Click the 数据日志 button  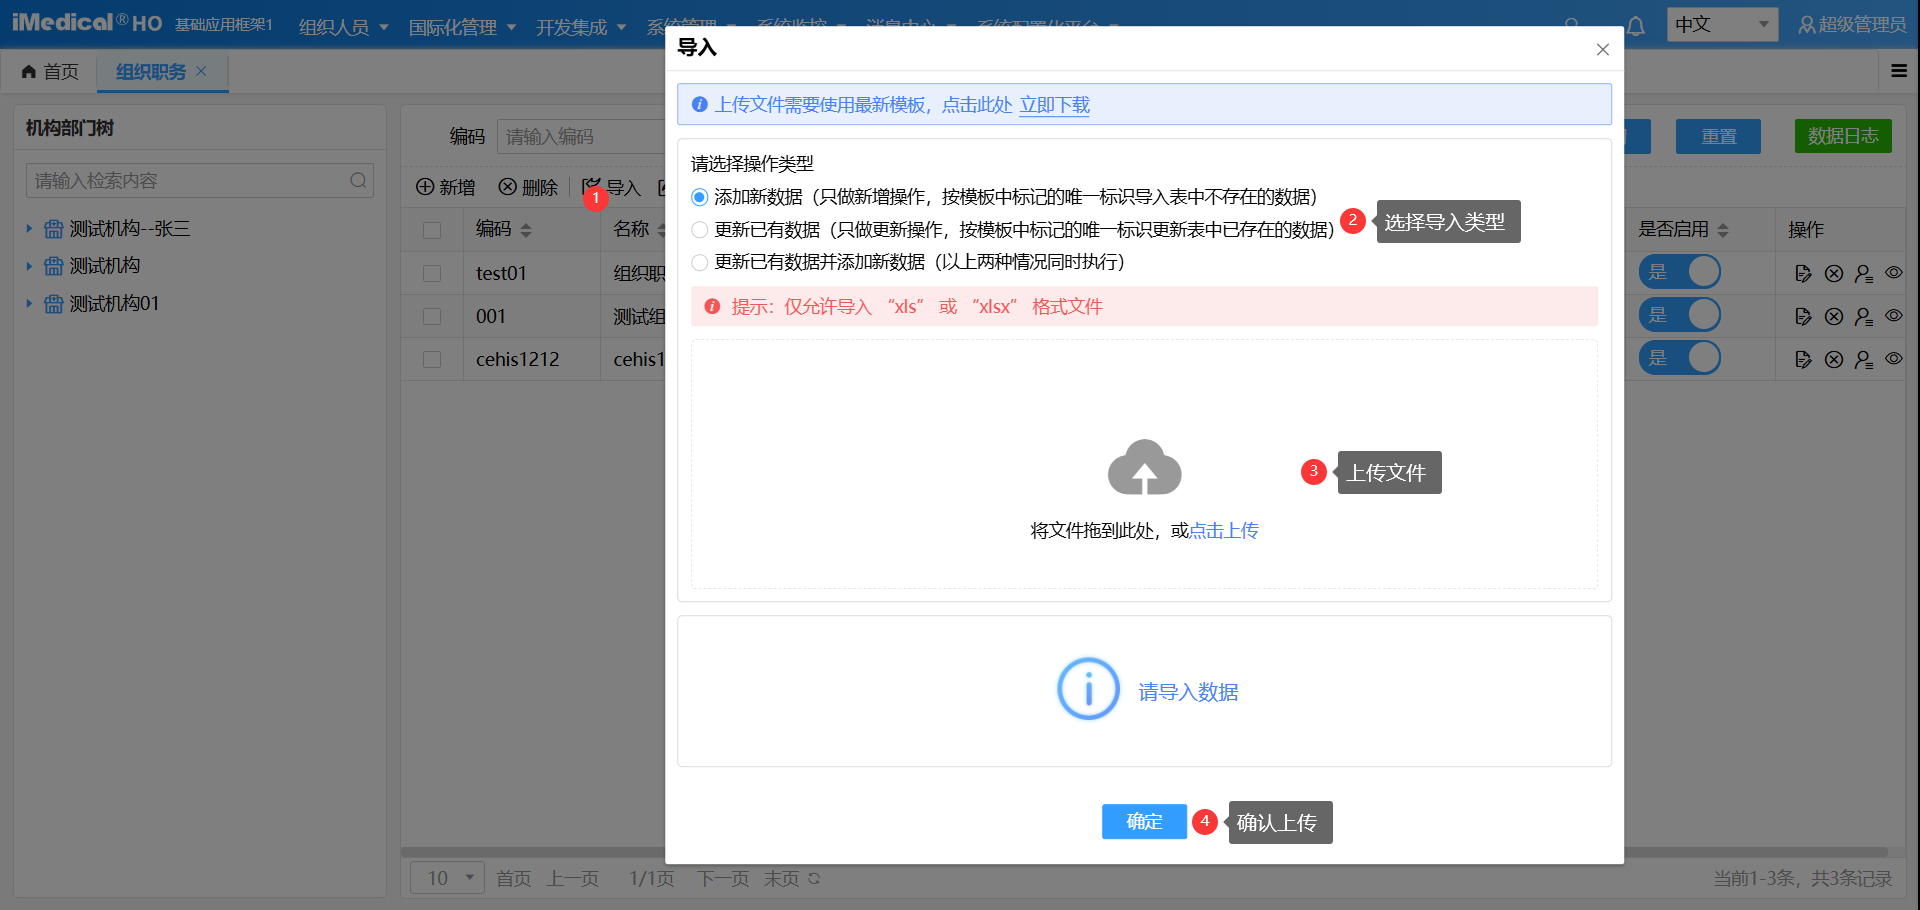1843,136
